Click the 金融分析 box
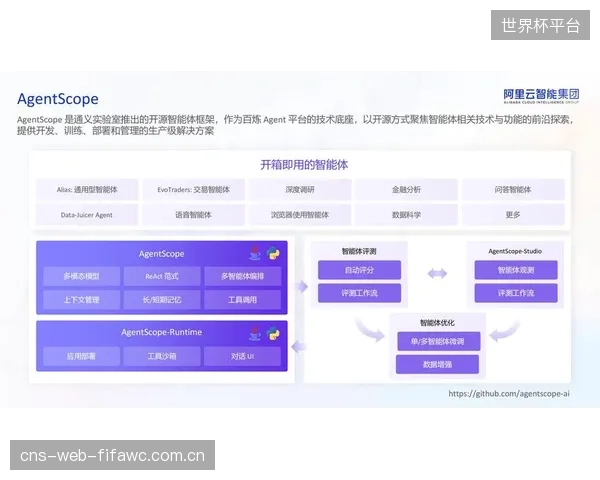 pos(406,189)
